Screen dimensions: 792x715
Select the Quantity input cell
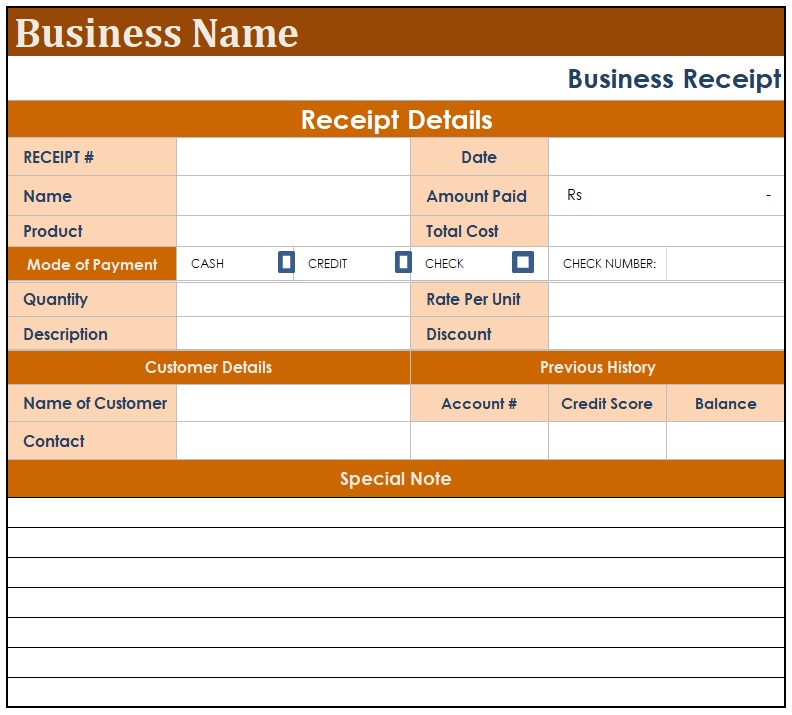293,299
